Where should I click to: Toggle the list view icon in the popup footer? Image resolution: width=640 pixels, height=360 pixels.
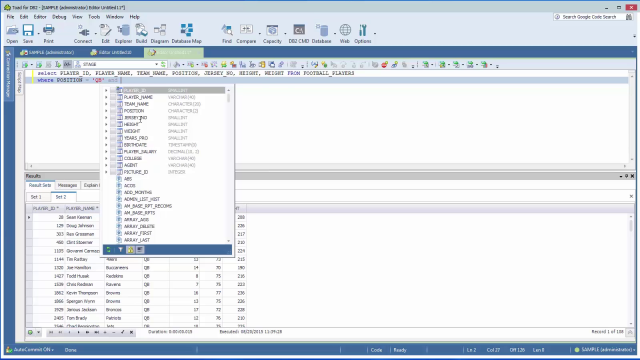pyautogui.click(x=140, y=250)
